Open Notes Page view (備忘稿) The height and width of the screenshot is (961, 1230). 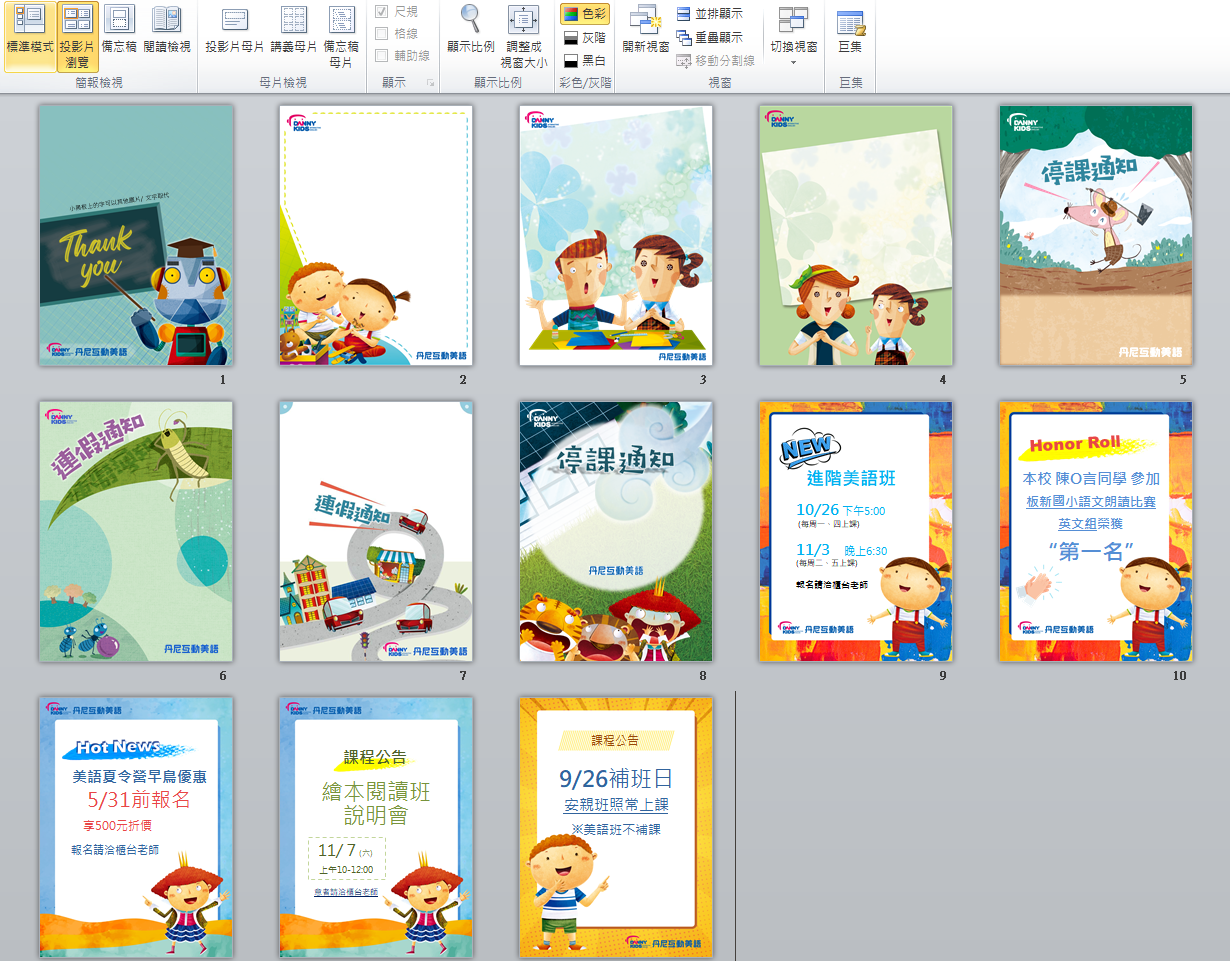119,30
